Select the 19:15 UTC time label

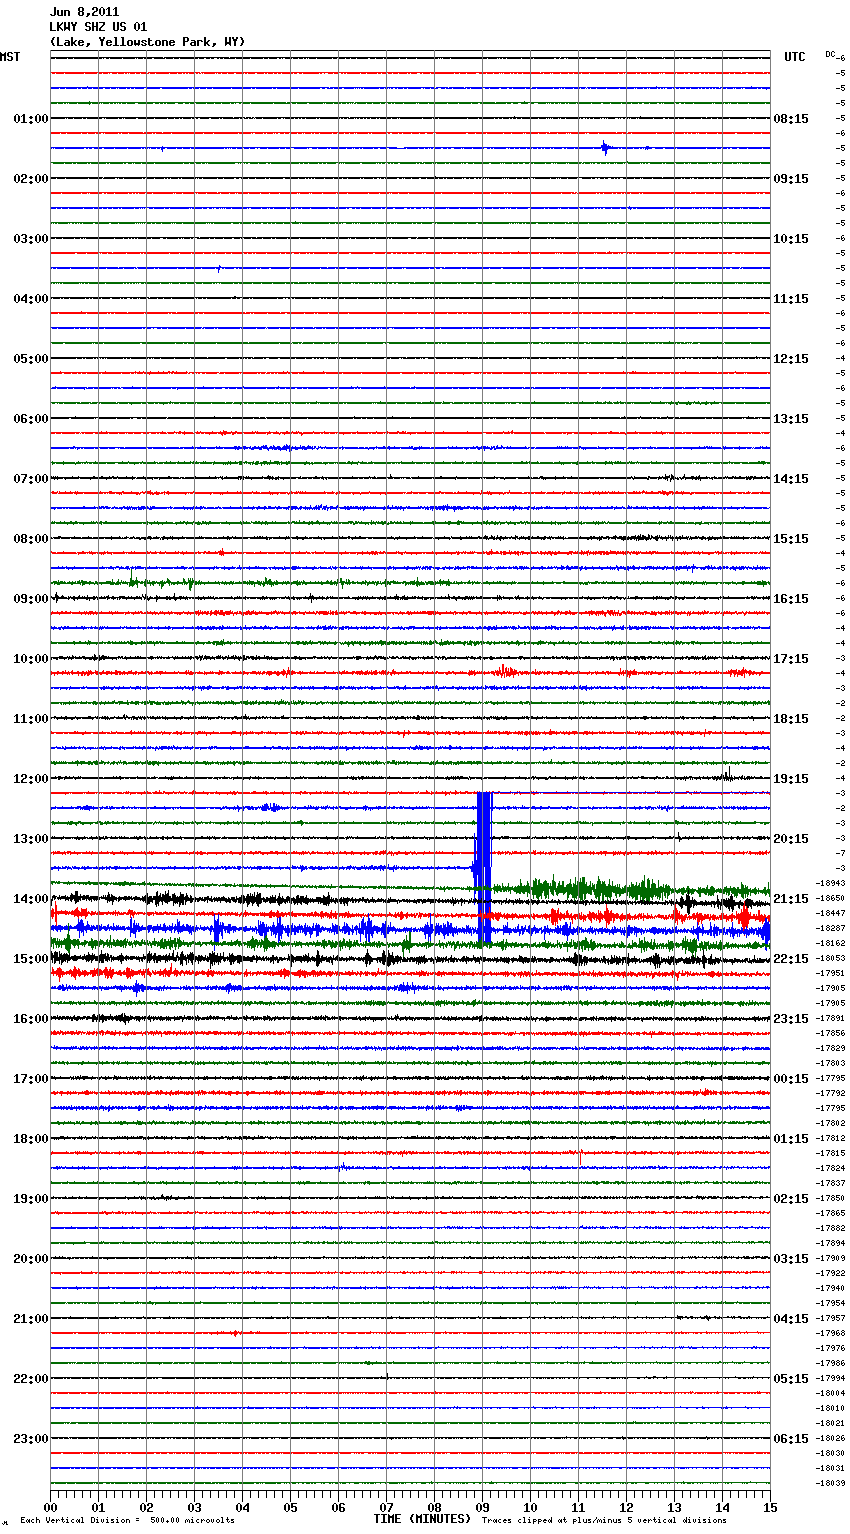coord(791,779)
